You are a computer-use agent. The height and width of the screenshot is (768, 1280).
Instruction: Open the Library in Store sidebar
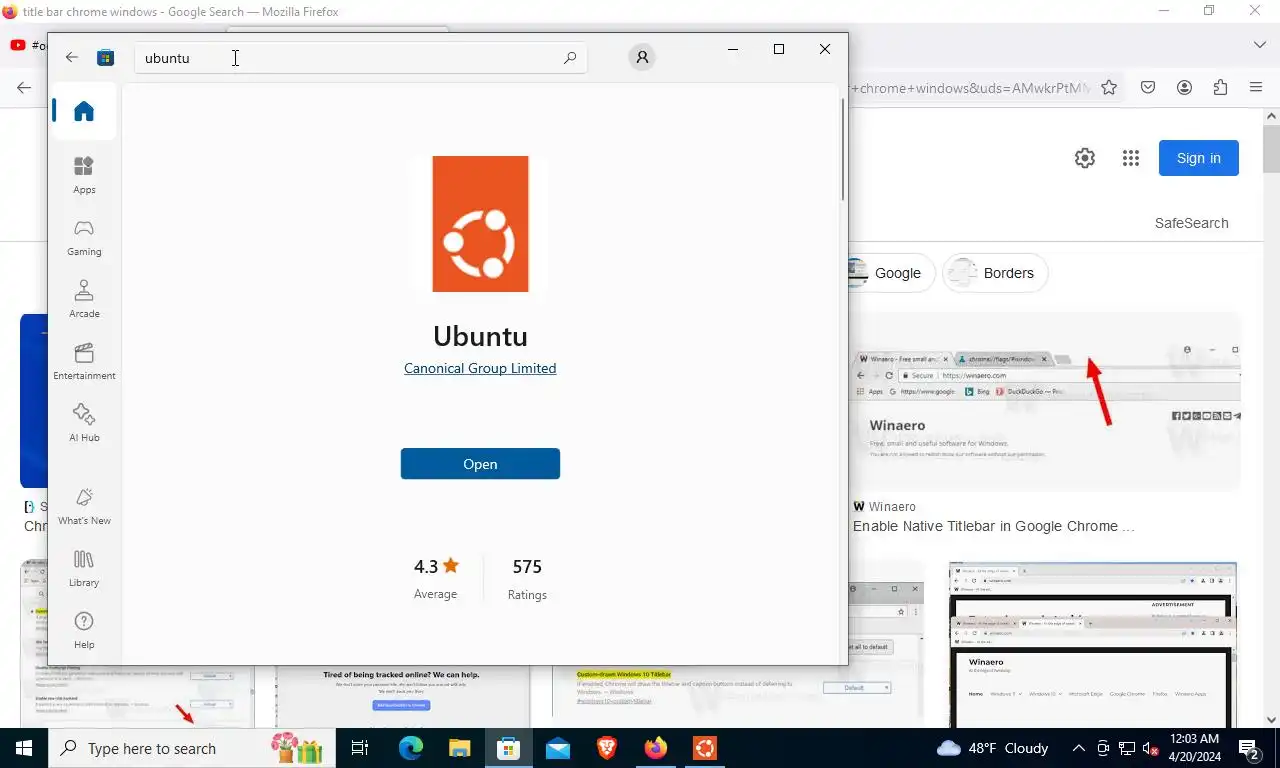[84, 568]
